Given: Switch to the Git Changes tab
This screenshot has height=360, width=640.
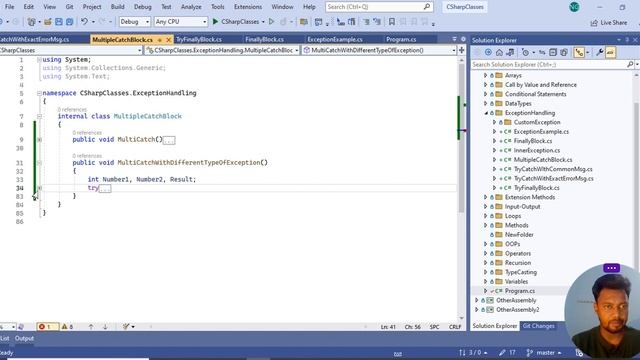Looking at the screenshot, I should (x=539, y=326).
